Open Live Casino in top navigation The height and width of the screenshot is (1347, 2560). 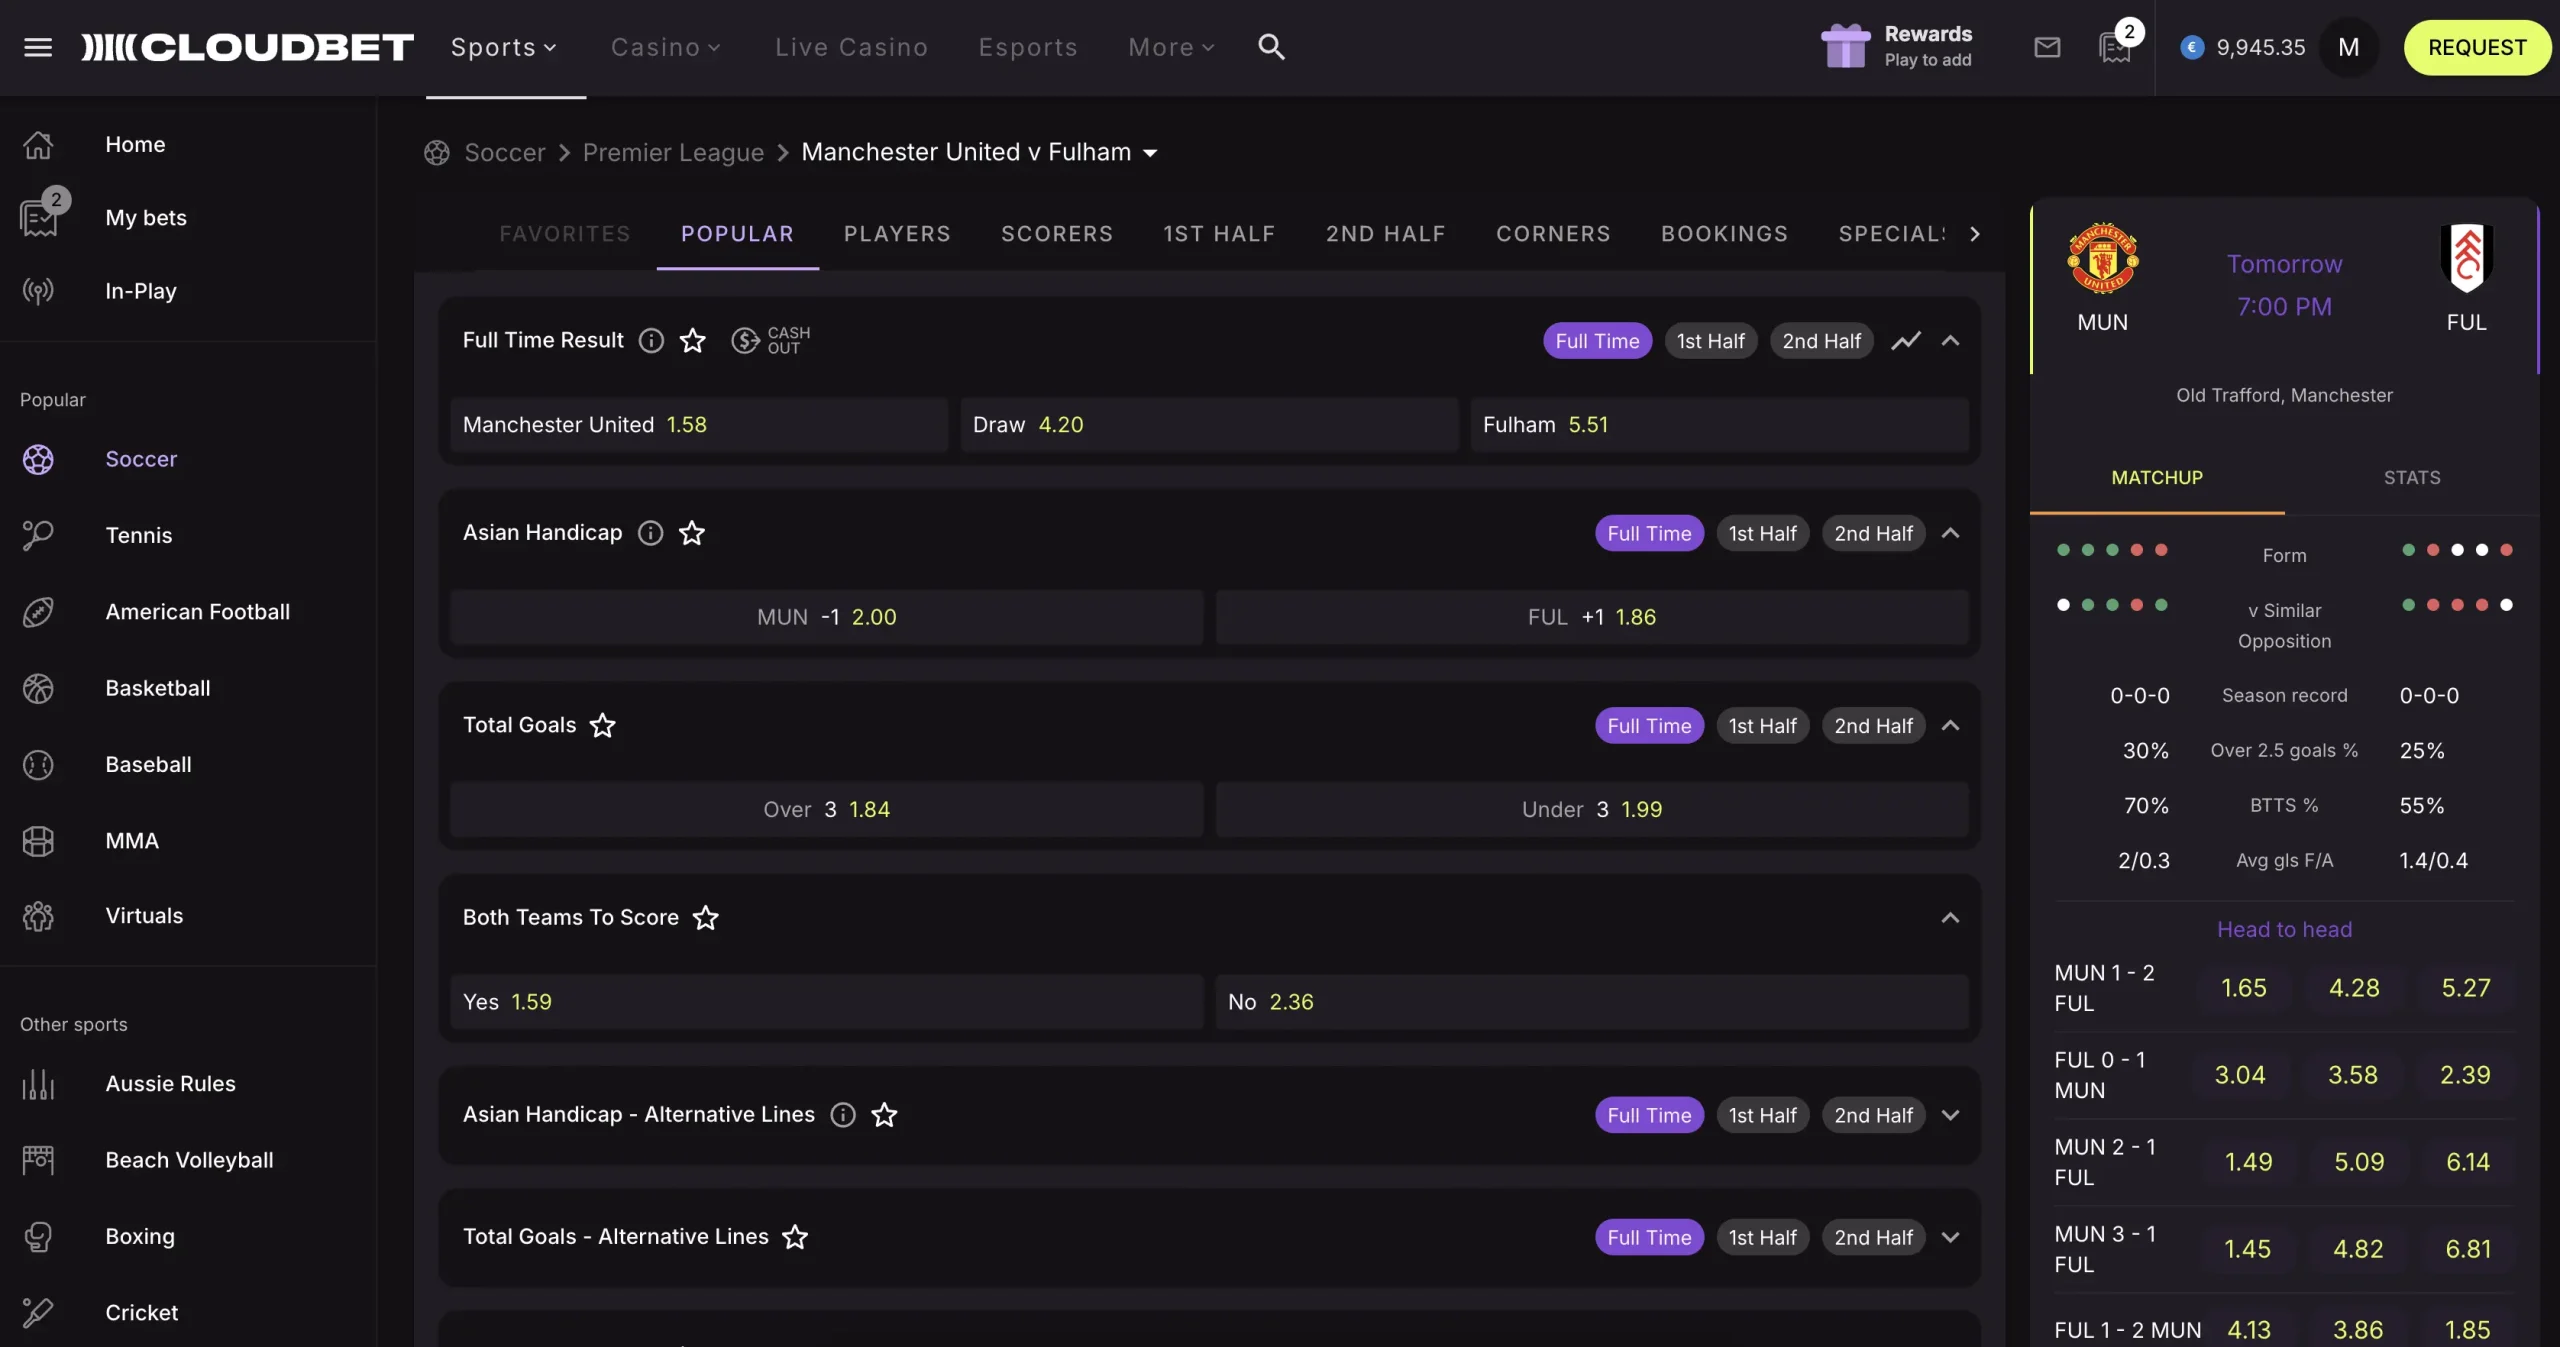(x=851, y=47)
